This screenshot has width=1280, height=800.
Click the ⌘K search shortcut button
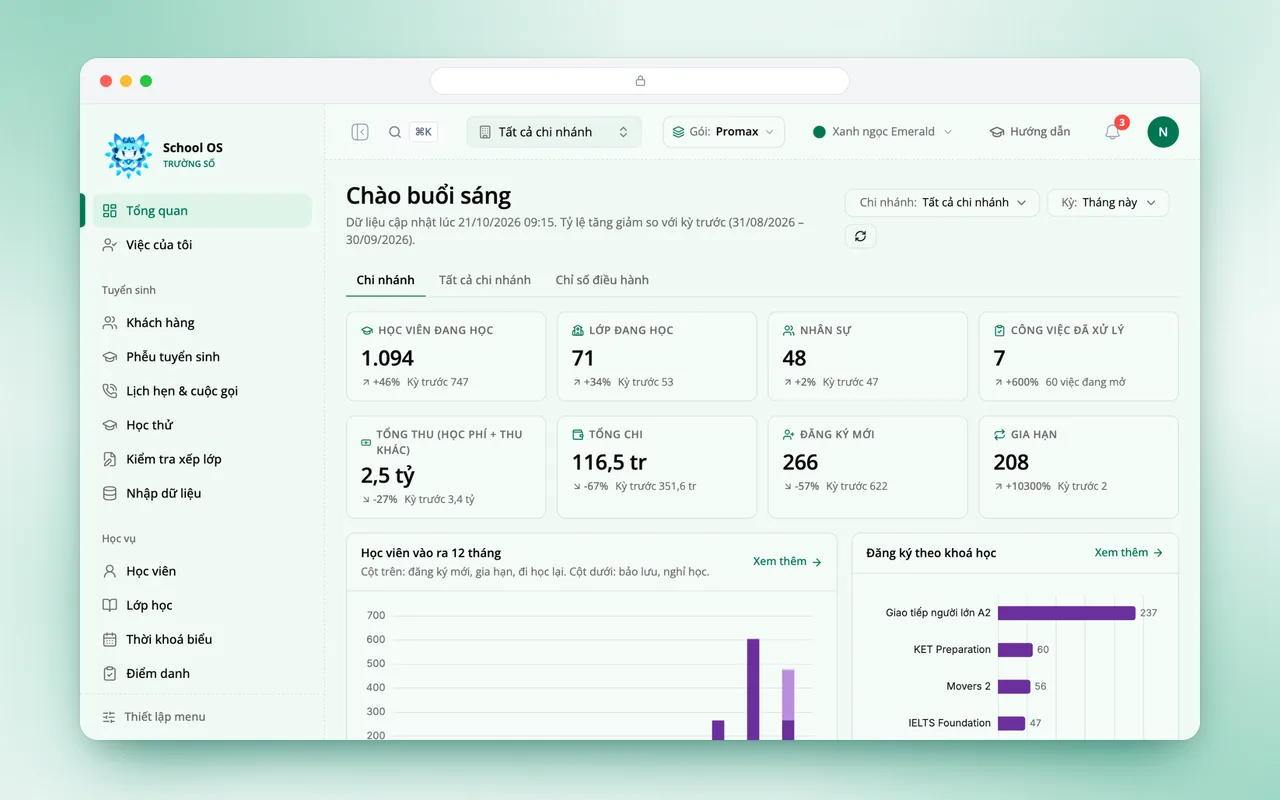click(423, 132)
